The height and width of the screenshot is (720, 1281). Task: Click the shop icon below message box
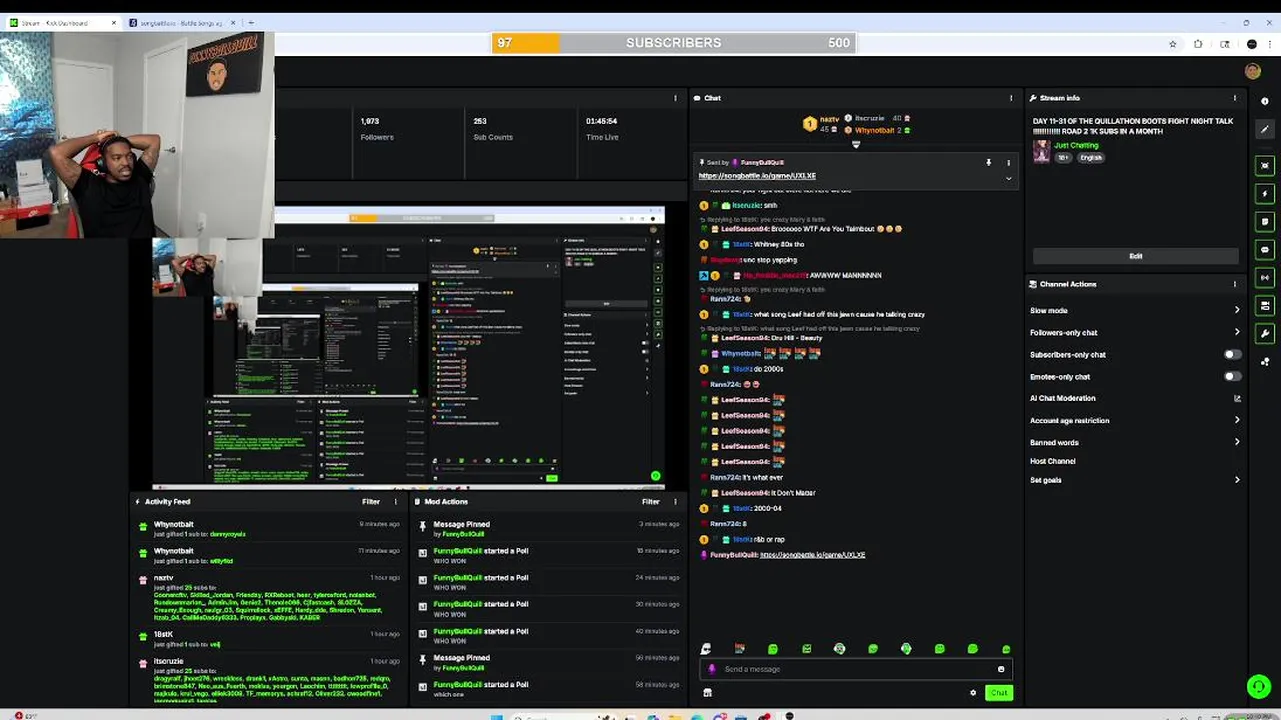tap(707, 692)
